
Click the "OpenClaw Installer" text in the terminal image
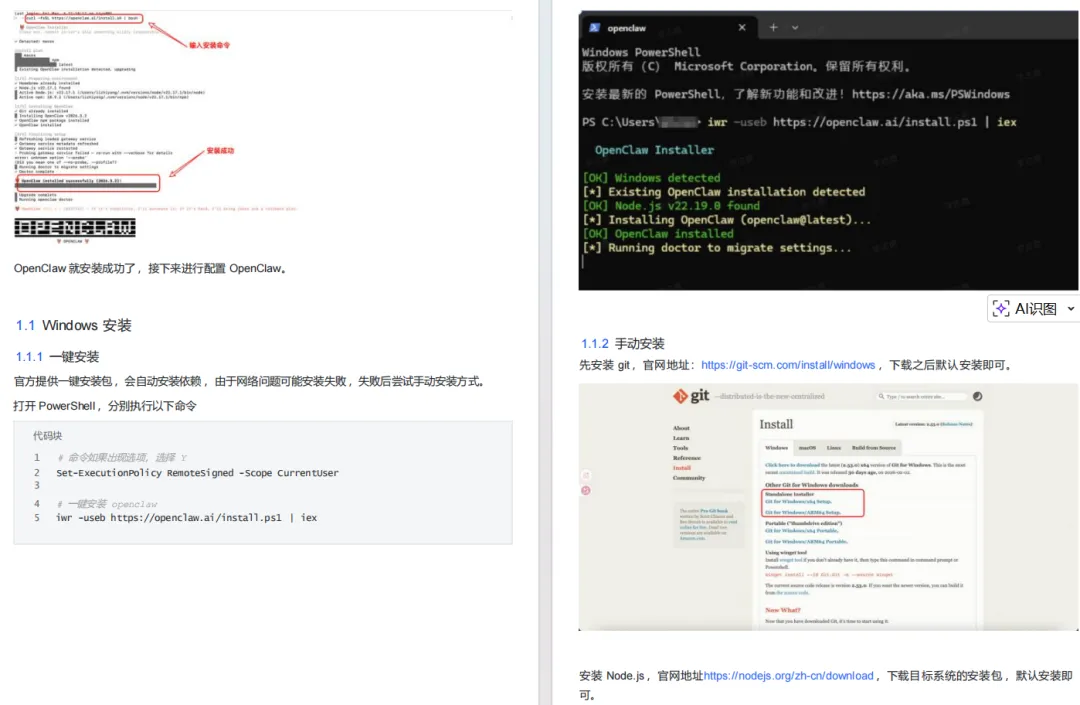(x=654, y=150)
